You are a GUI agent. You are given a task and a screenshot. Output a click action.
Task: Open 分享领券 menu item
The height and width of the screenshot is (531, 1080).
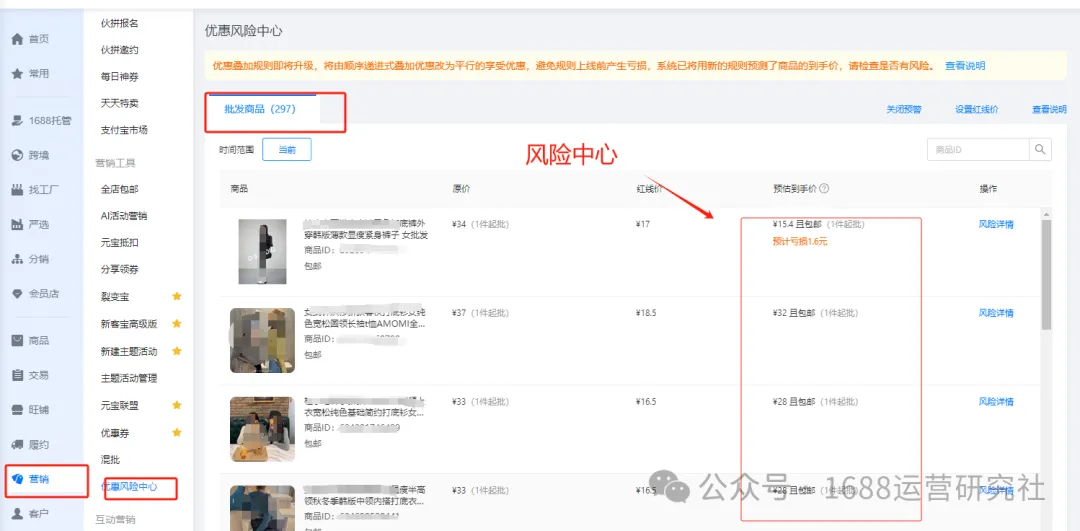pos(120,269)
